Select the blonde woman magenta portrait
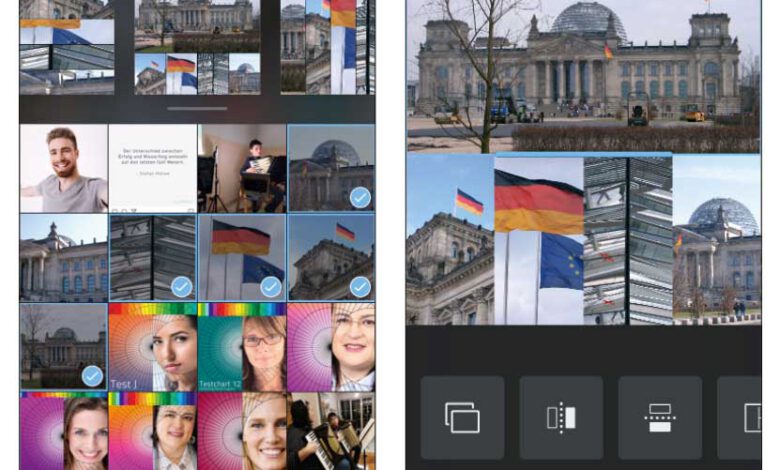 click(x=242, y=431)
